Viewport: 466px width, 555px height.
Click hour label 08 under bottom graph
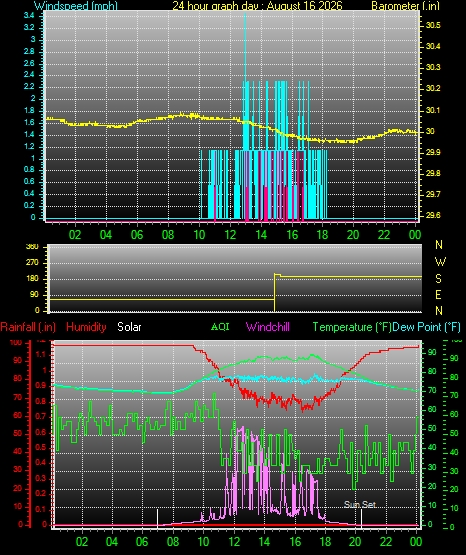173,542
